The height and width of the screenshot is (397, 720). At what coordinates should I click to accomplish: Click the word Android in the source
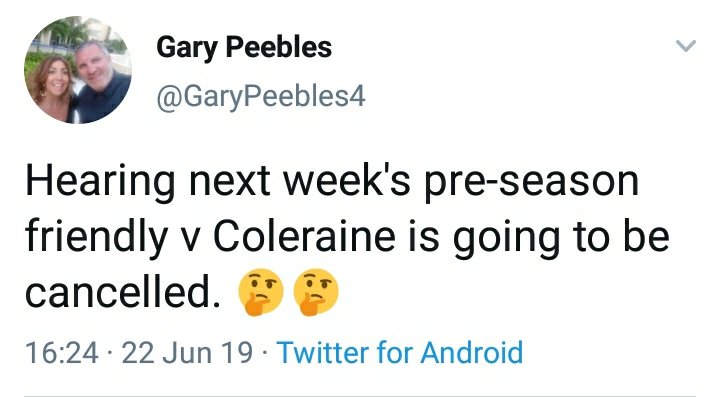472,352
